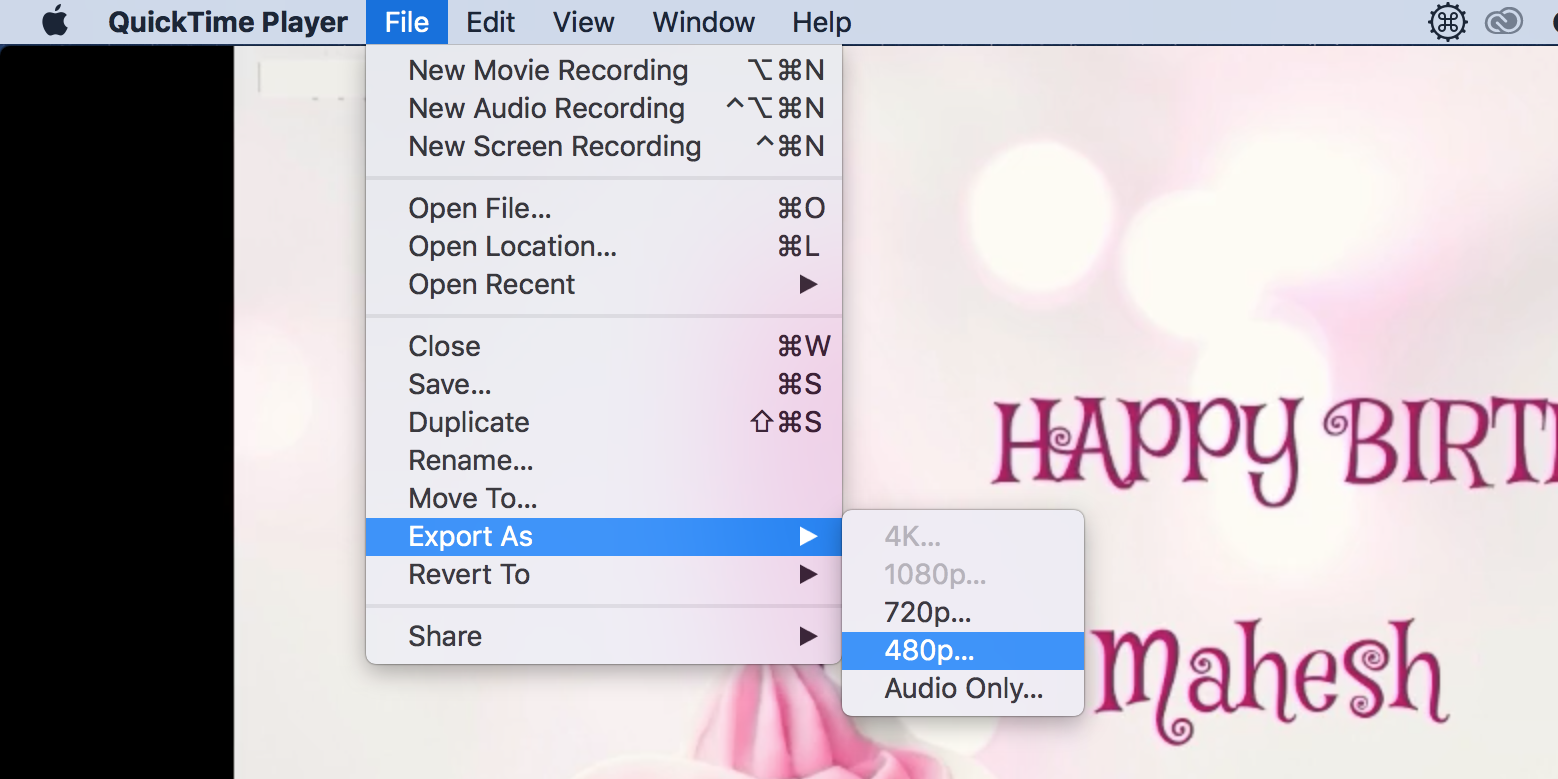Image resolution: width=1558 pixels, height=779 pixels.
Task: Open the Window menu
Action: [x=703, y=21]
